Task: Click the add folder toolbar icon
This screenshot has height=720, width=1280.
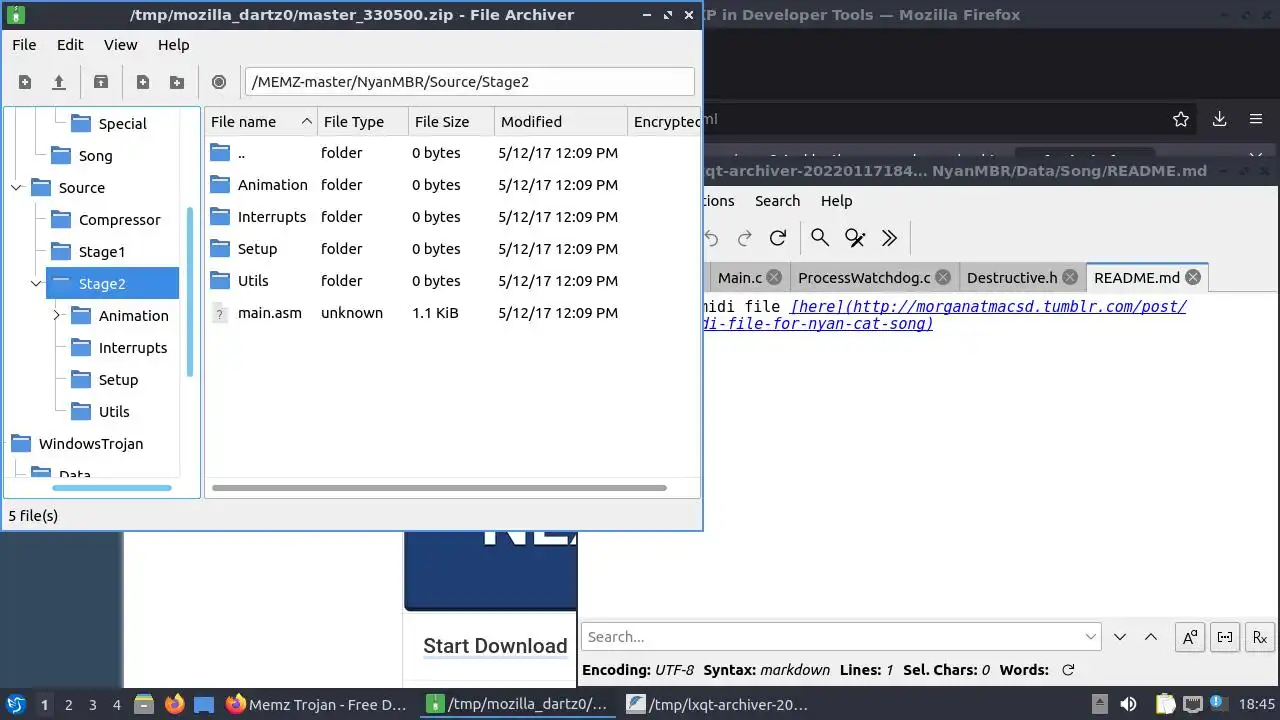Action: coord(177,82)
